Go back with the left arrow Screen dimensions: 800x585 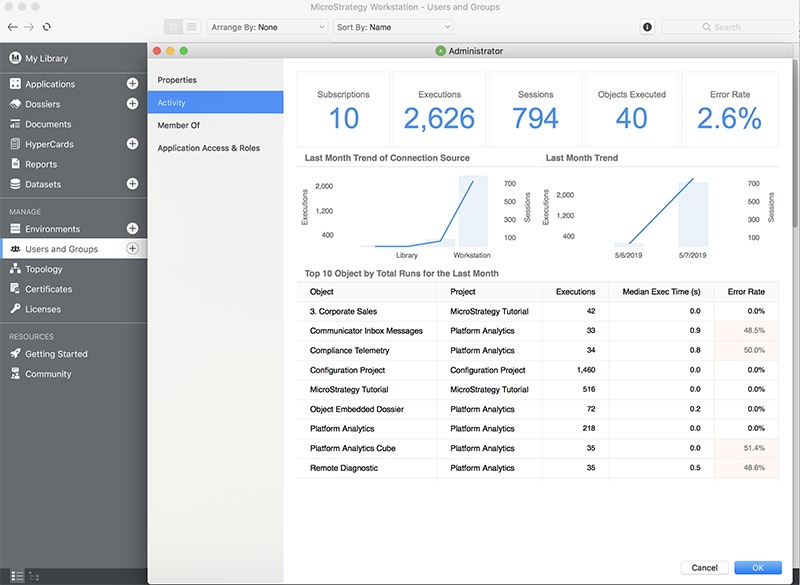[13, 27]
